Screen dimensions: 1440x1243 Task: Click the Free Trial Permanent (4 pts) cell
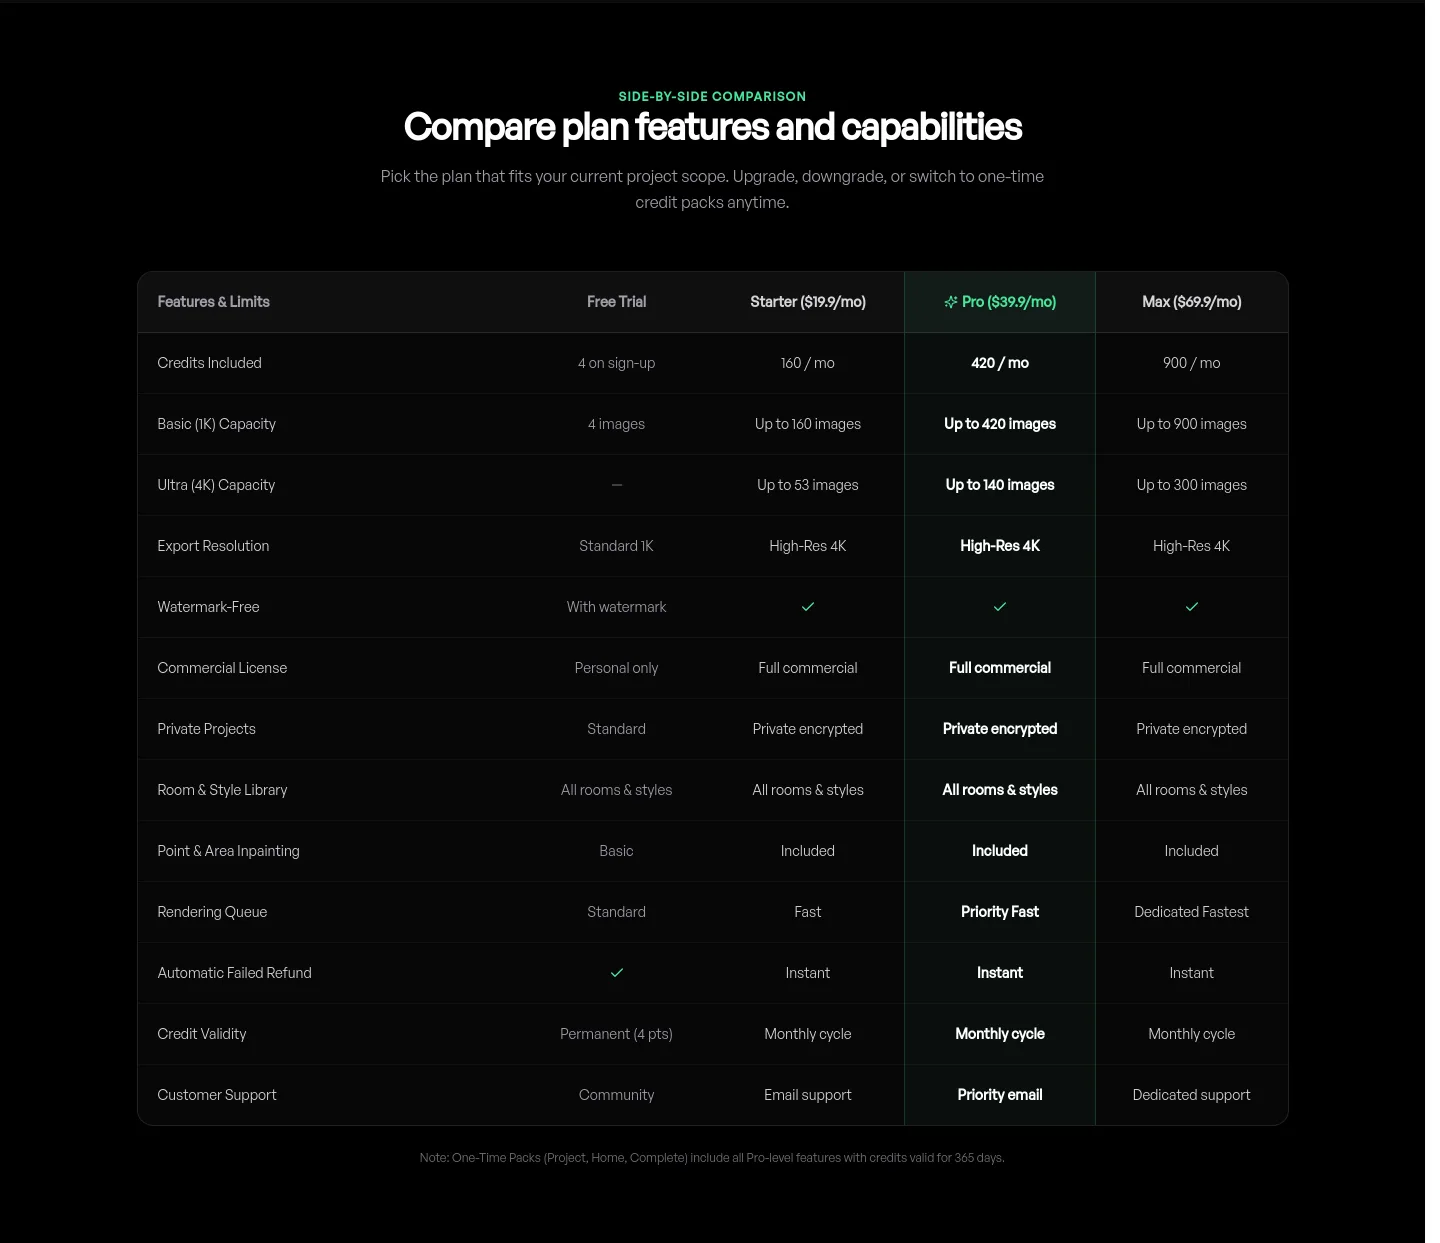(x=617, y=1034)
